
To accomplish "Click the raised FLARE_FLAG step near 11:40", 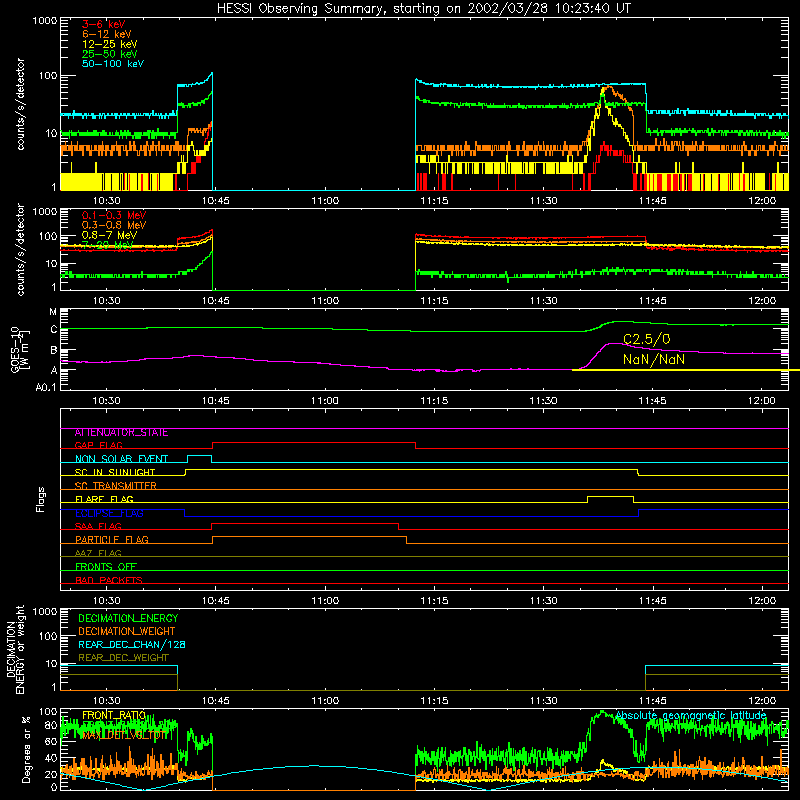I will click(610, 496).
